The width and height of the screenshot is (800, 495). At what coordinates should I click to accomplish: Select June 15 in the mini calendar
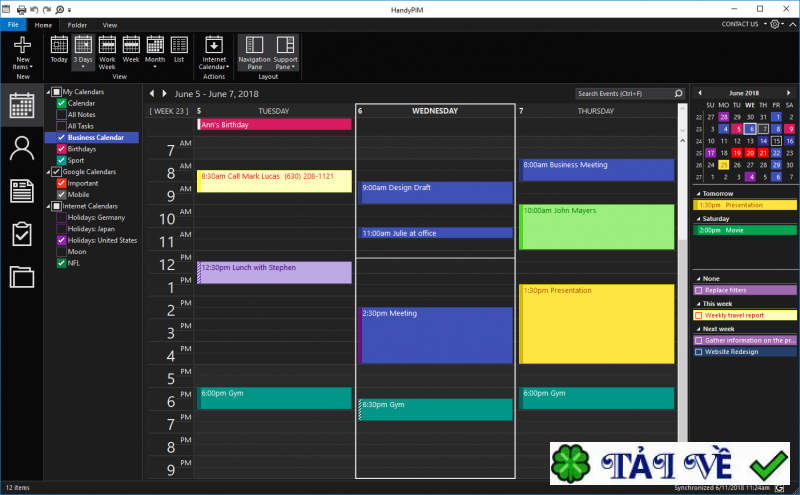pyautogui.click(x=776, y=141)
